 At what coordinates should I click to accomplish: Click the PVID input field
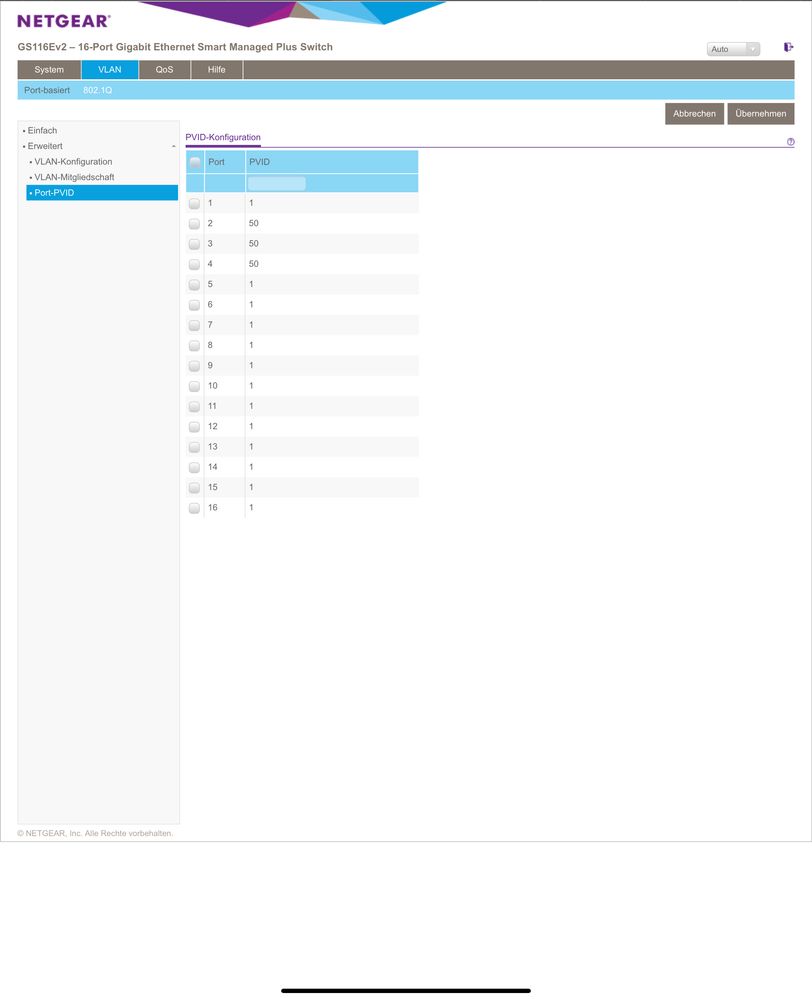277,183
